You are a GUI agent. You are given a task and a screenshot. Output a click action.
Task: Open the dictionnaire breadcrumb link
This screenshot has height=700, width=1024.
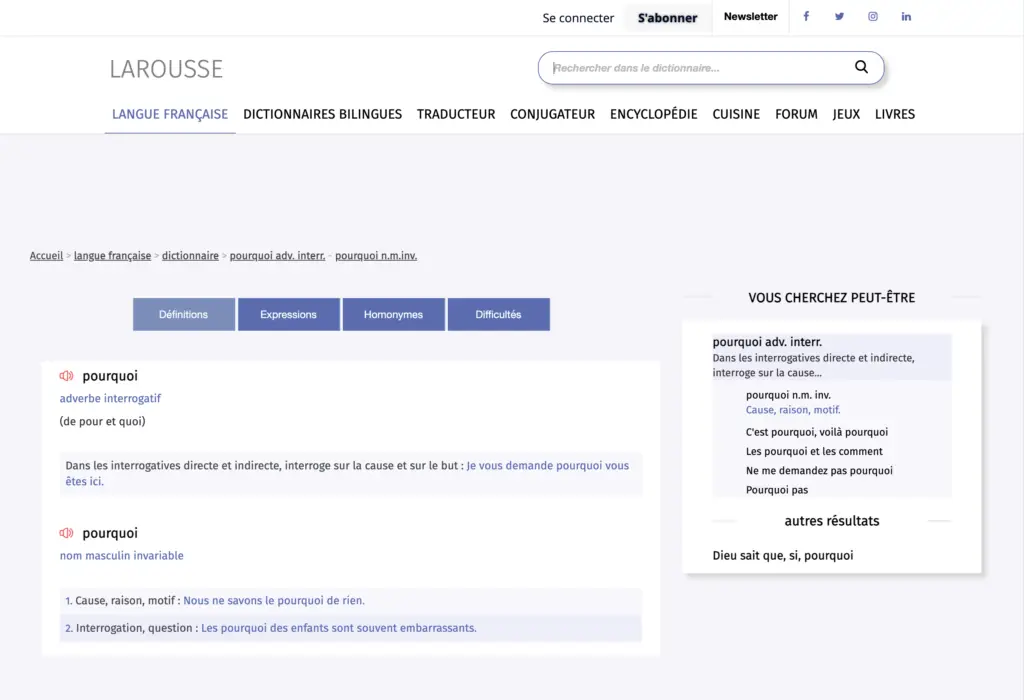(190, 255)
